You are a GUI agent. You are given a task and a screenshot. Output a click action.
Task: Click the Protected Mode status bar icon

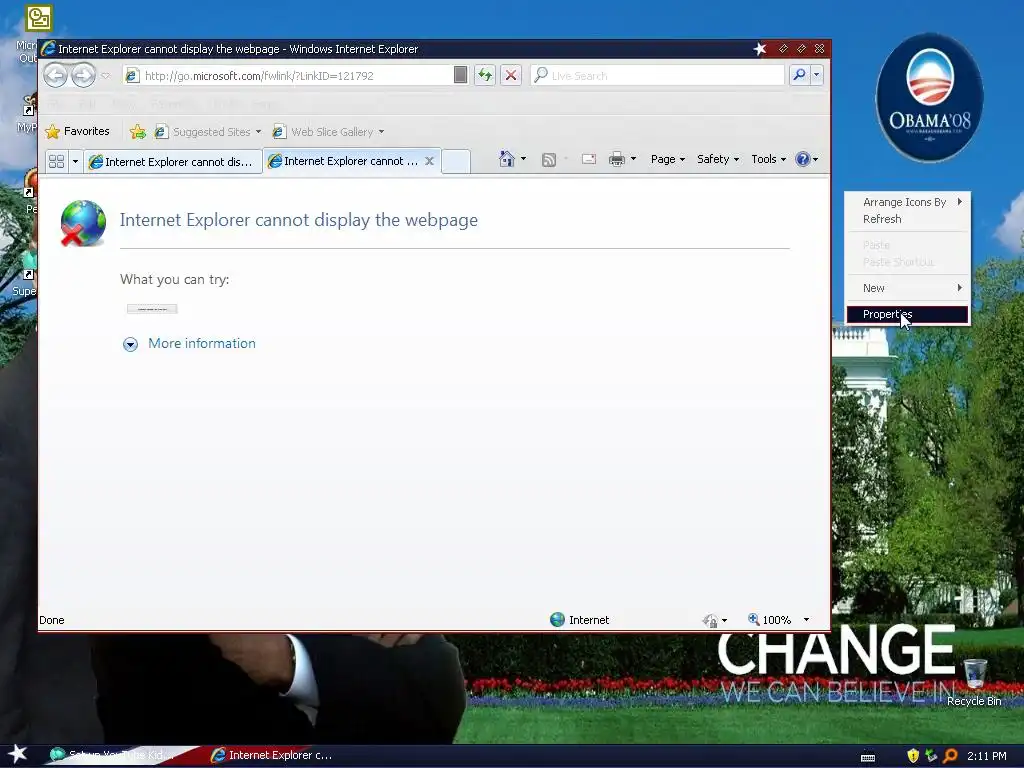tap(710, 620)
